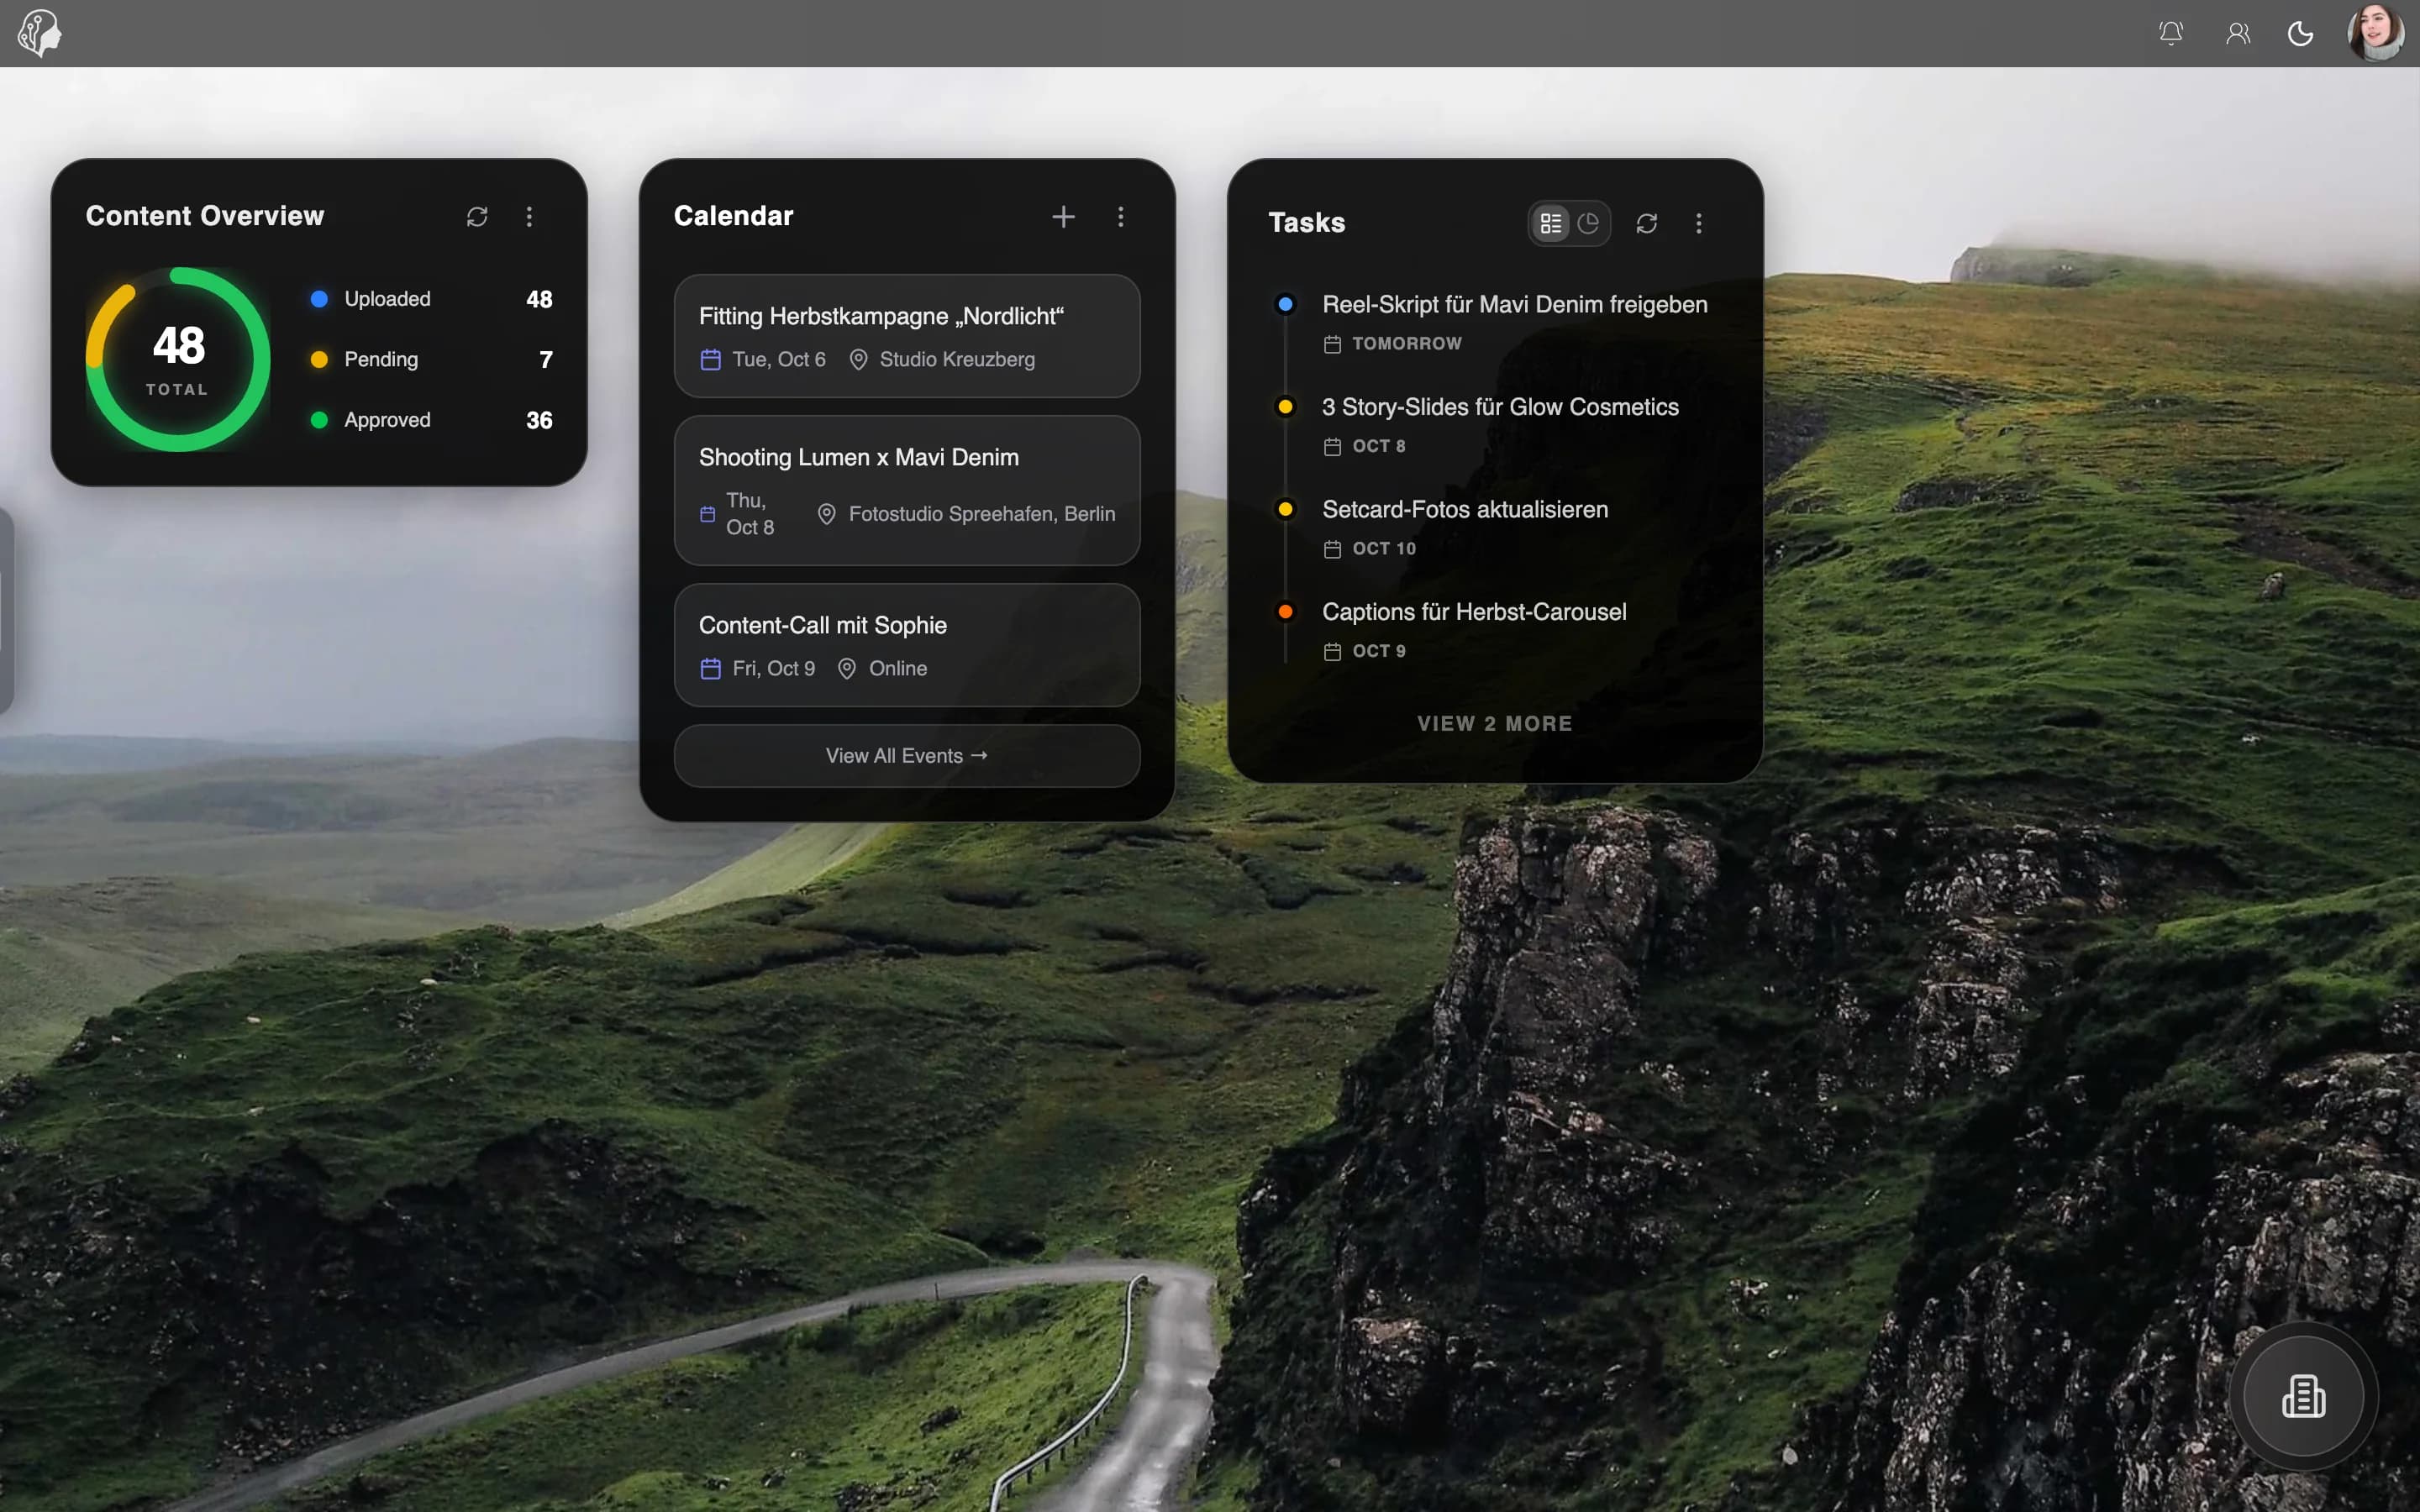Screen dimensions: 2420x1512
Task: Open Calendar widget more options menu
Action: click(x=1121, y=217)
